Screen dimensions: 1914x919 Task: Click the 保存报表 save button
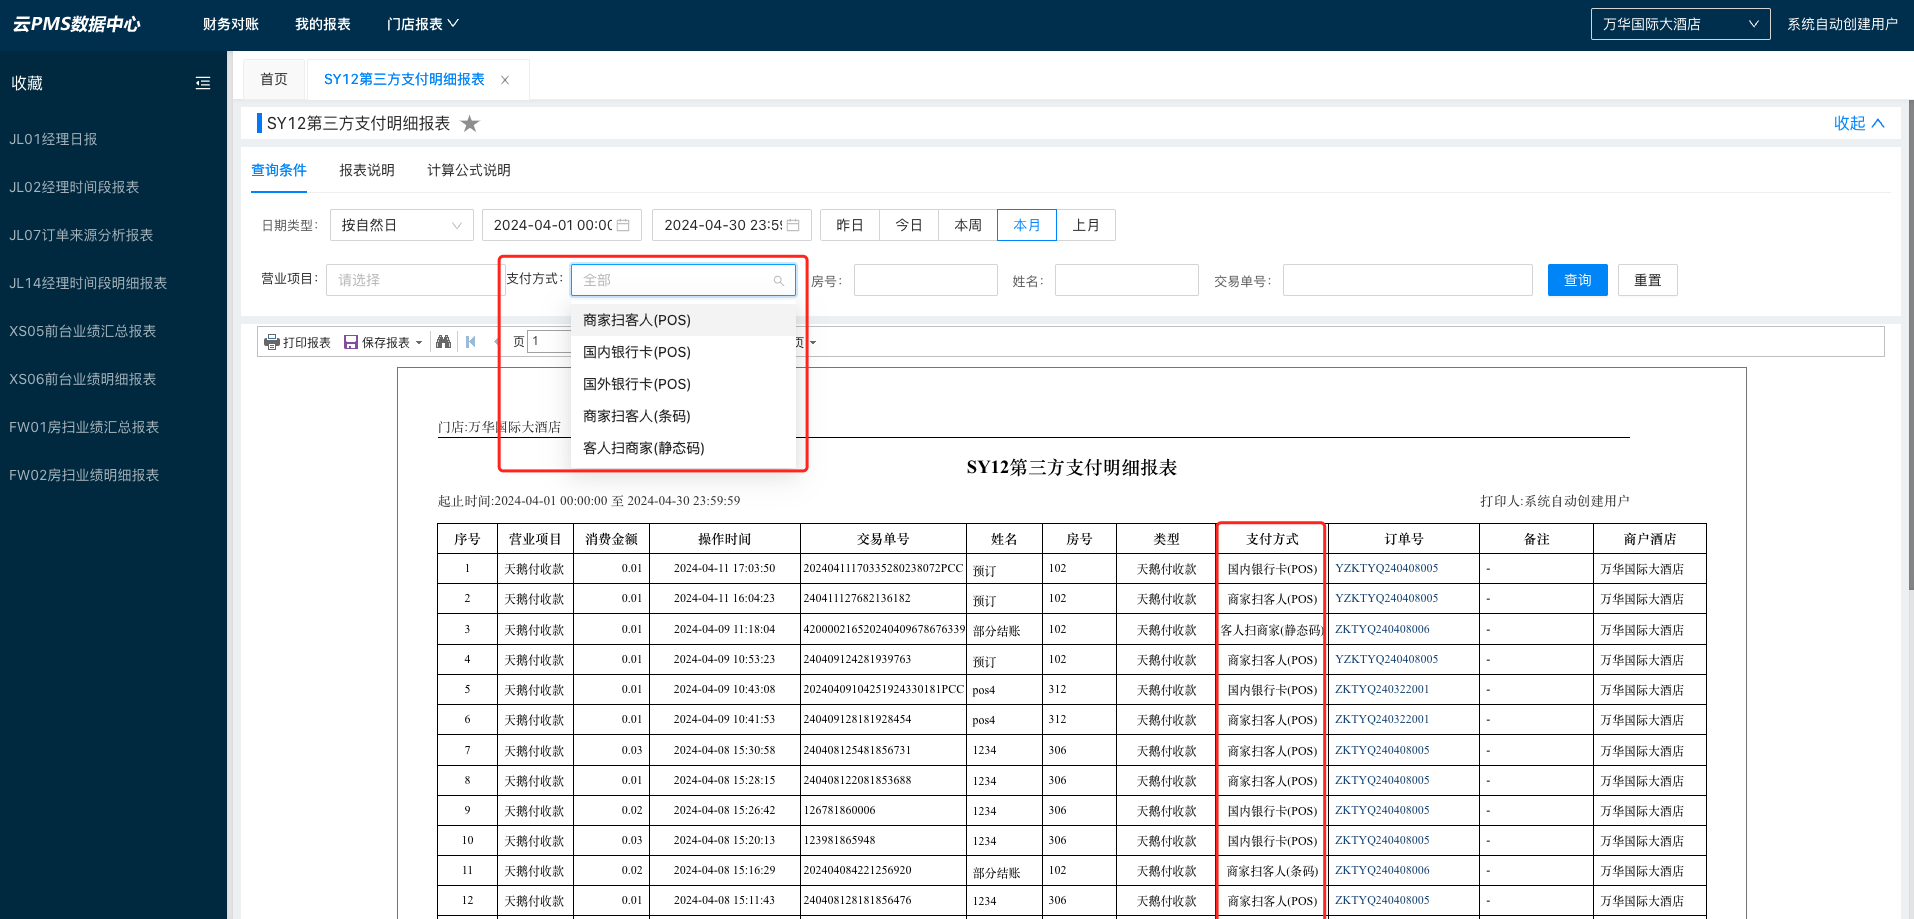click(377, 342)
